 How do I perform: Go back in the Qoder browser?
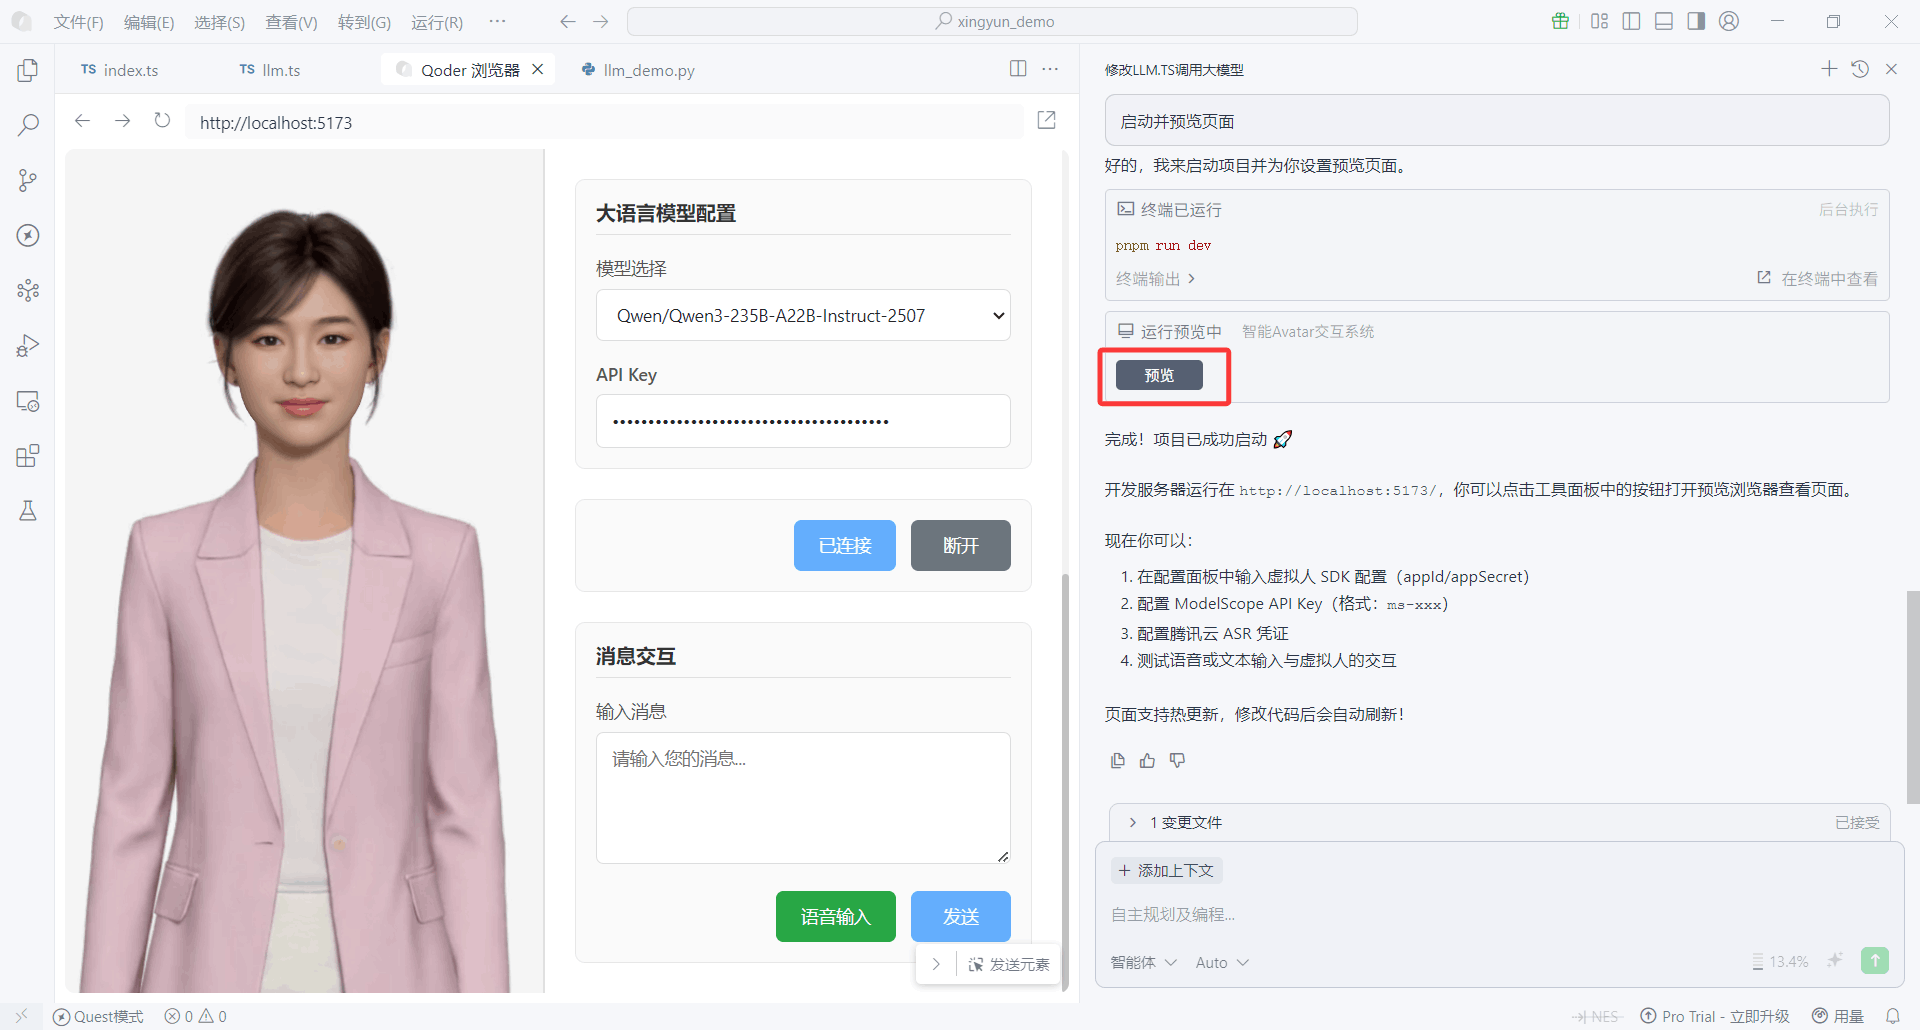[x=83, y=121]
